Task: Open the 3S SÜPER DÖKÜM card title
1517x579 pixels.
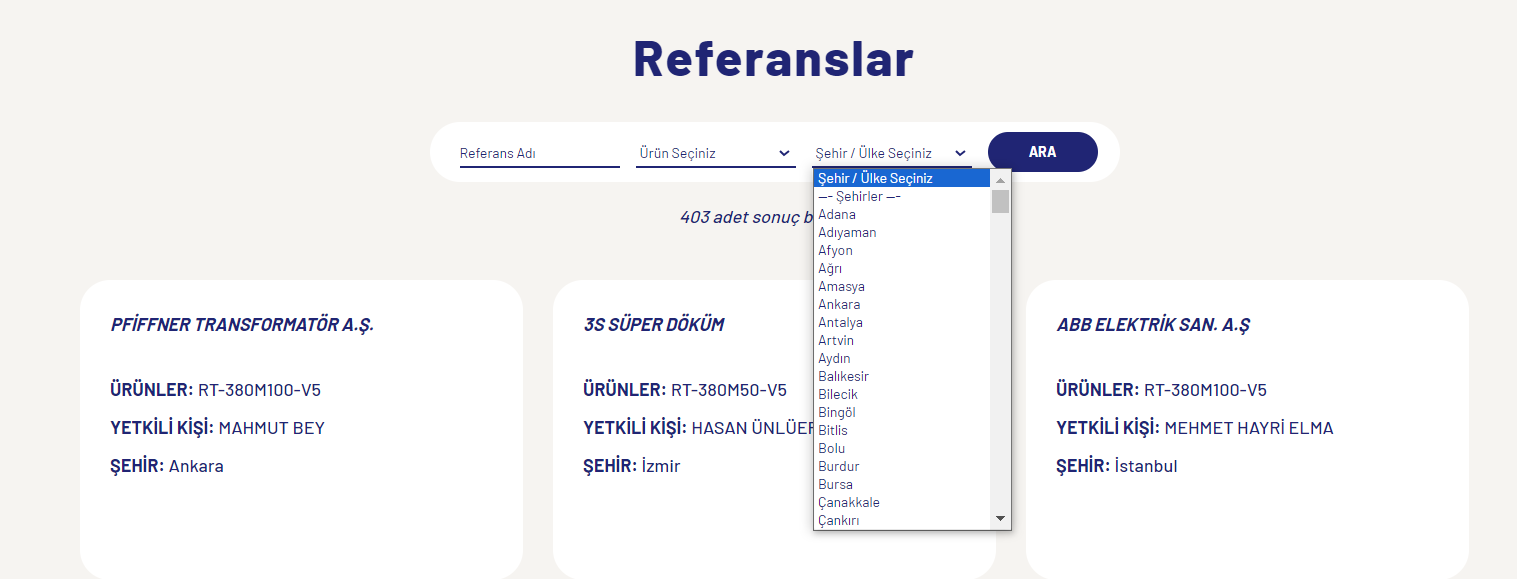Action: [x=654, y=325]
